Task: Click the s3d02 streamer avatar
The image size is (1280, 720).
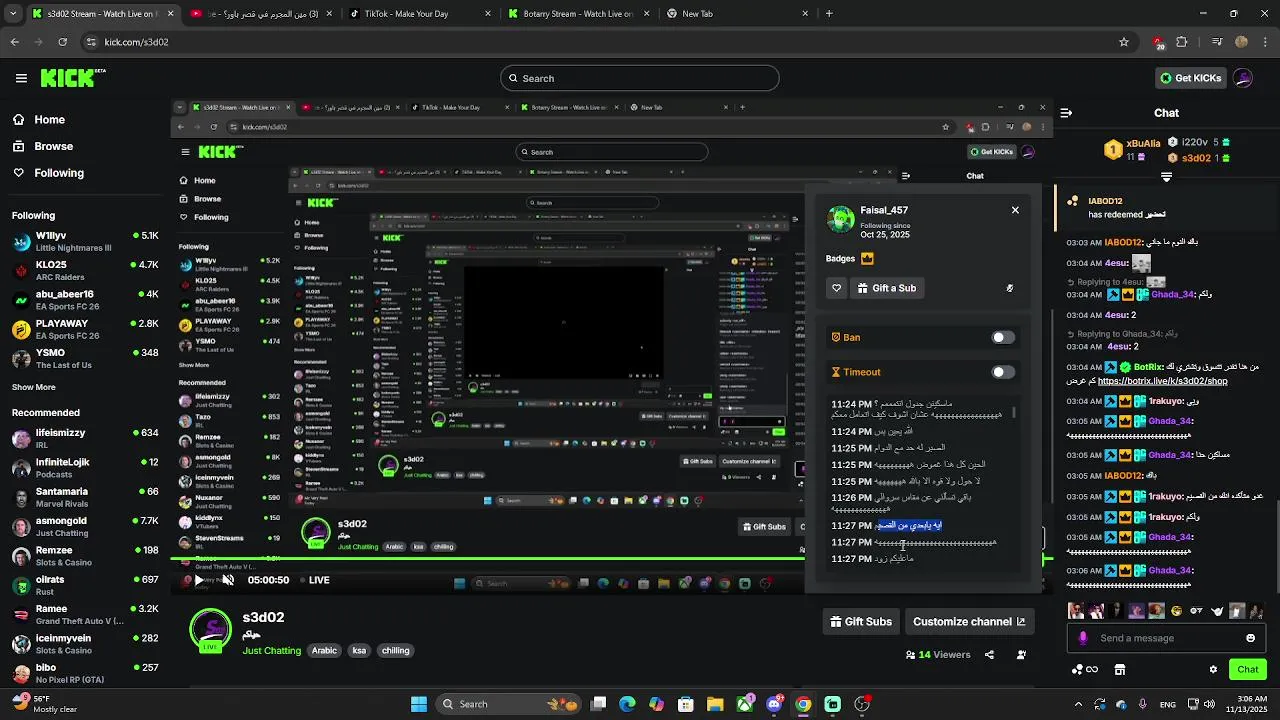Action: point(211,628)
